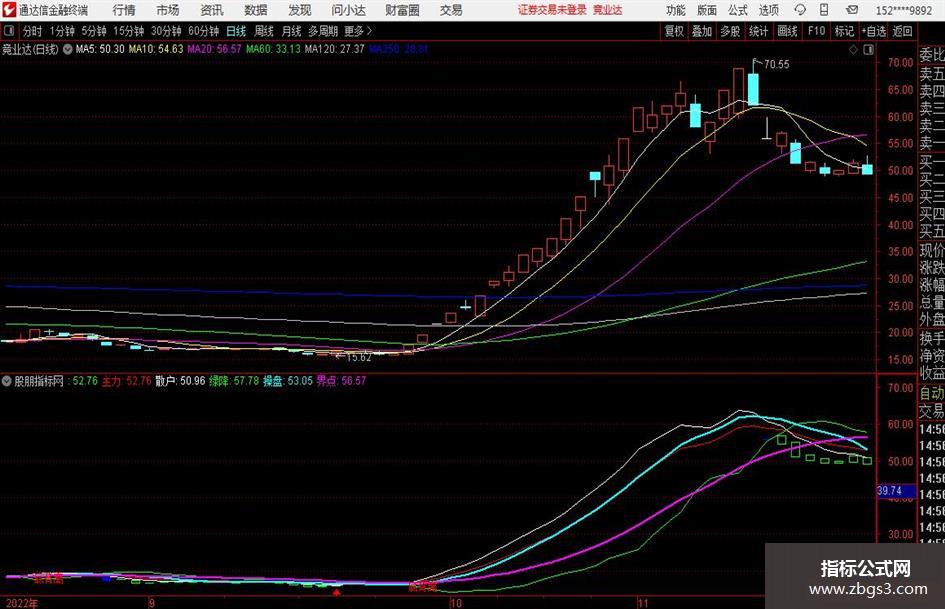Click the red 竞业达 stock name

[608, 10]
